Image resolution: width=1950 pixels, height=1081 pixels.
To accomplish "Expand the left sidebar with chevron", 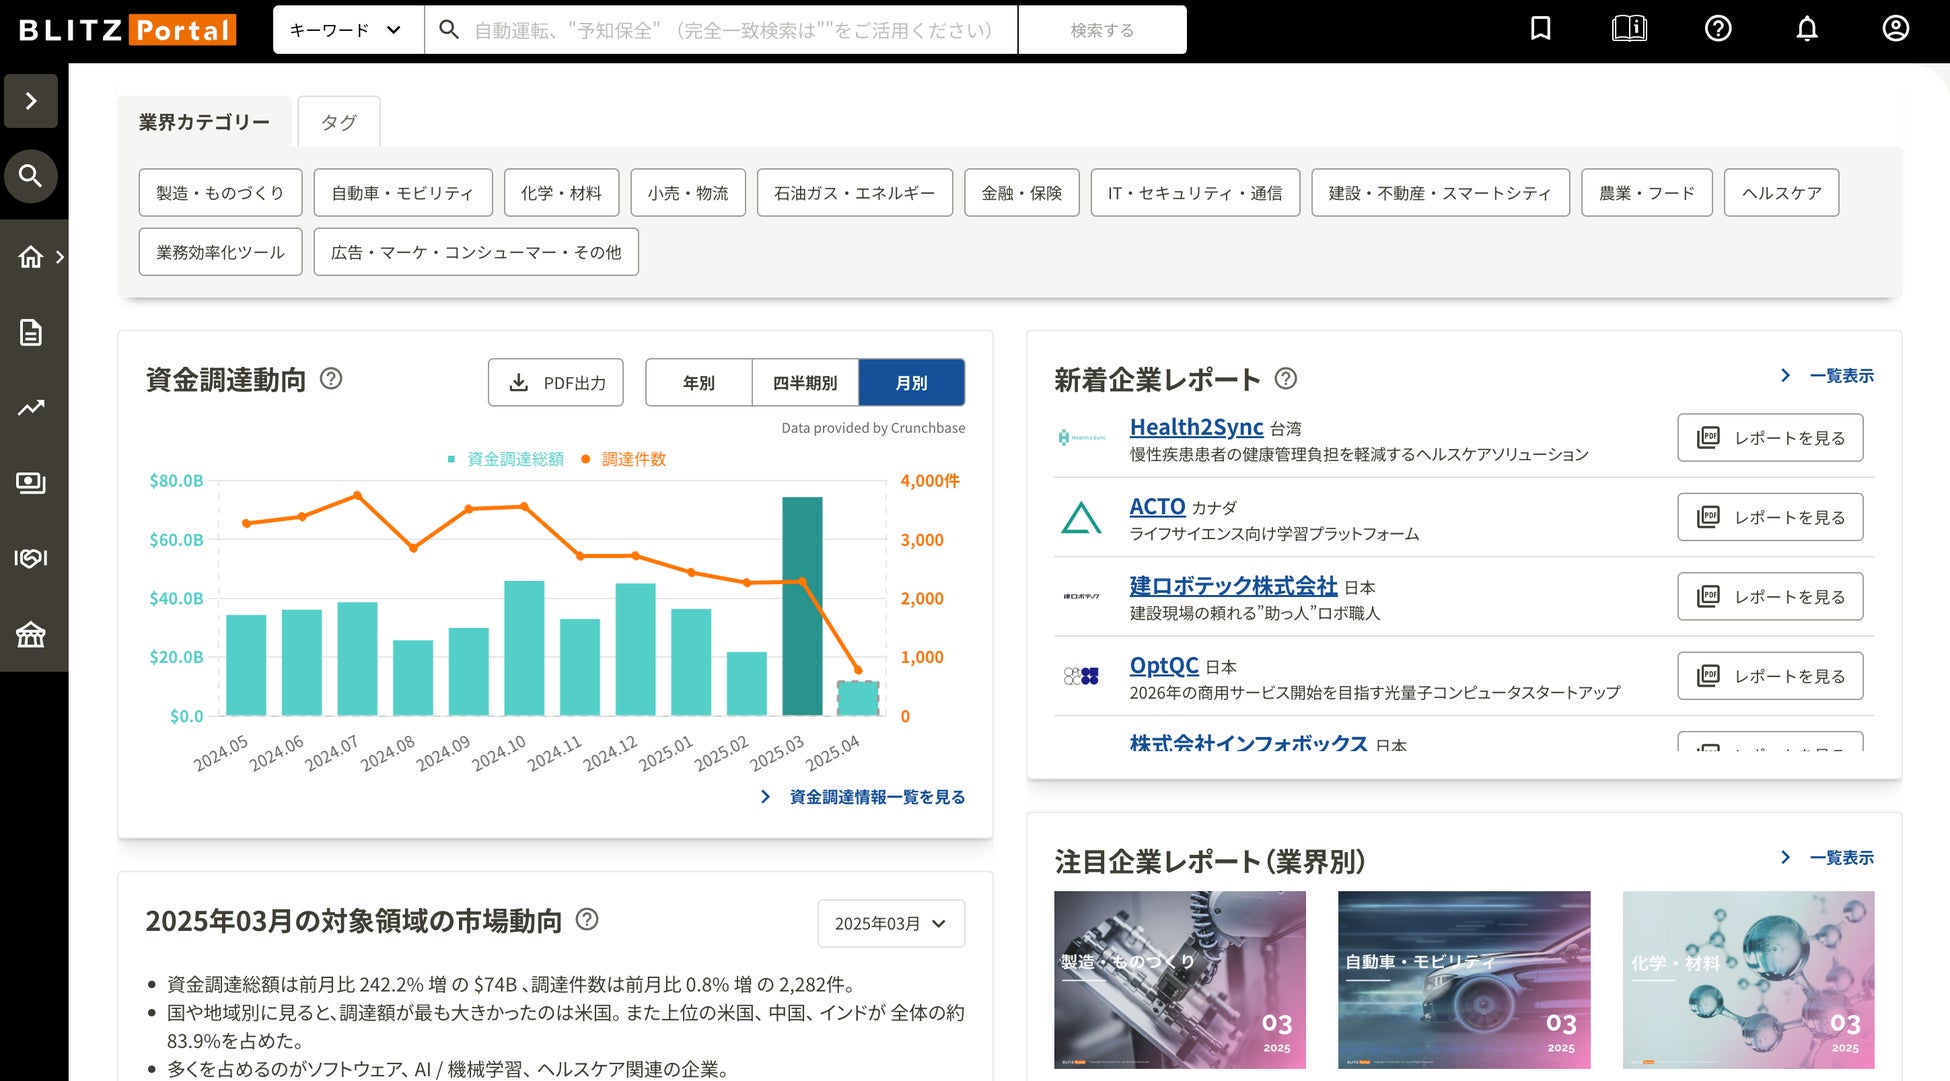I will tap(31, 101).
